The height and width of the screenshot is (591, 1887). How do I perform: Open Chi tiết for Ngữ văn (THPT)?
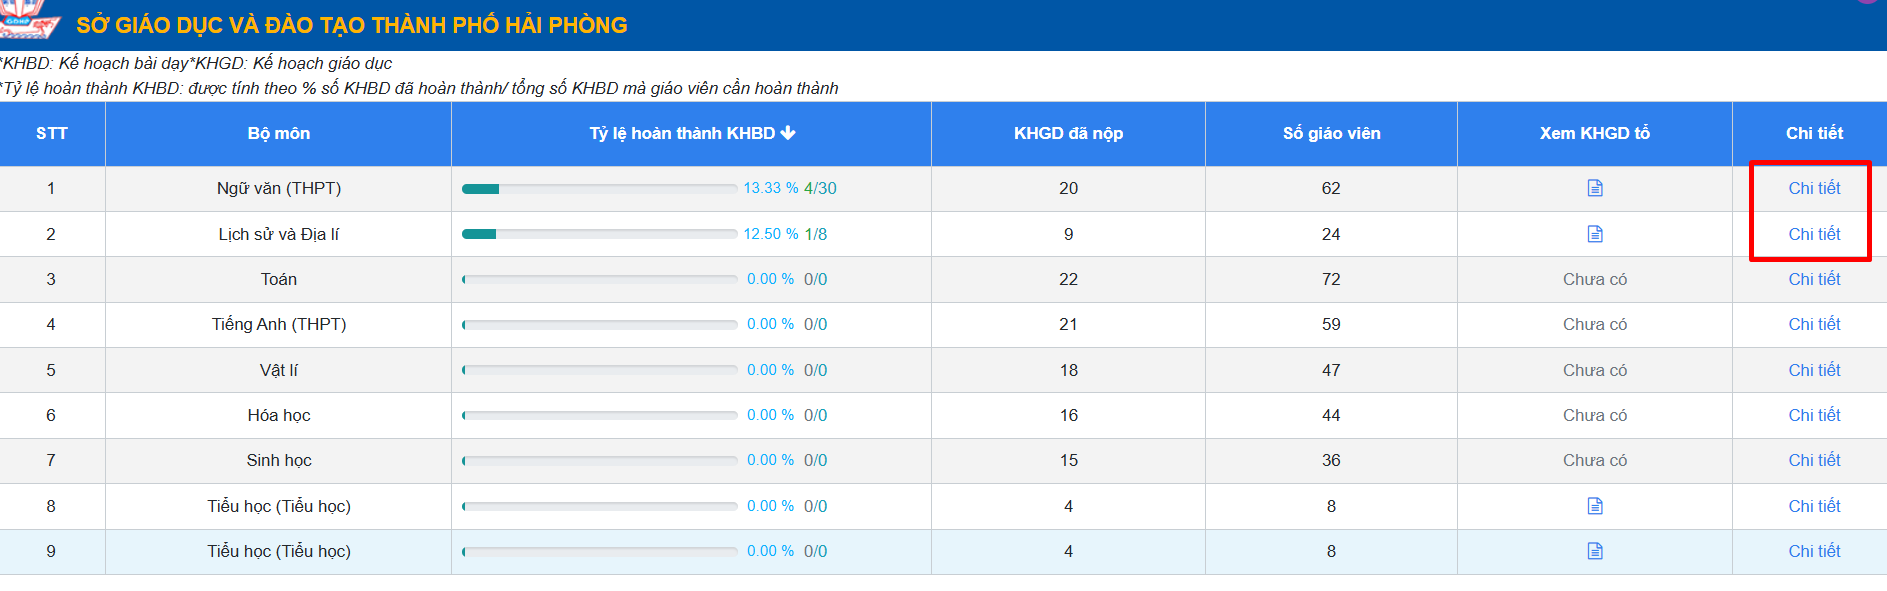pos(1813,188)
